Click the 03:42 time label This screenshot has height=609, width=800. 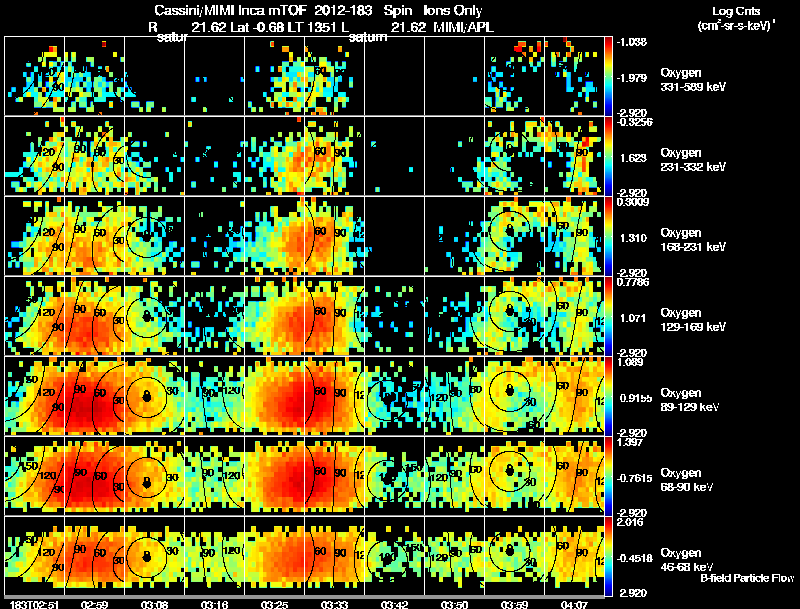tap(394, 605)
